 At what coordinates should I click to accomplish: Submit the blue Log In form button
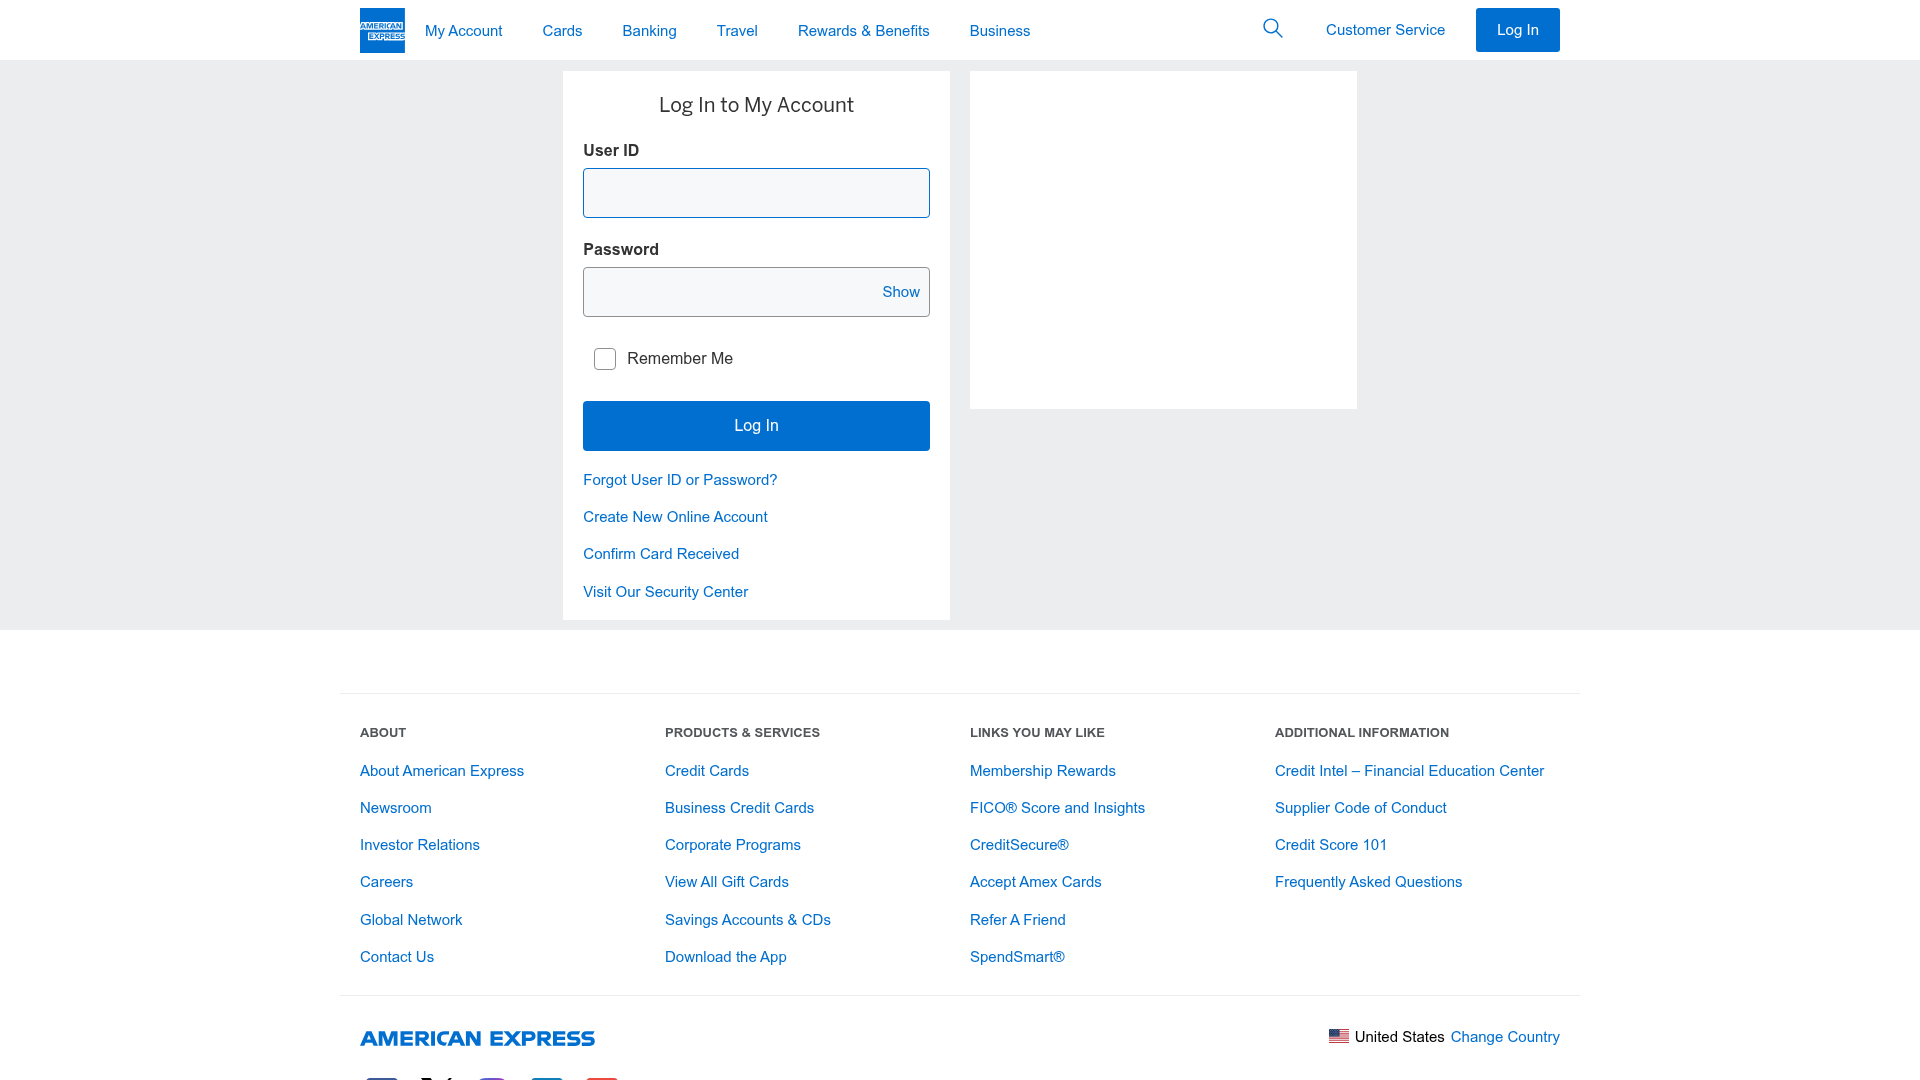click(x=756, y=426)
